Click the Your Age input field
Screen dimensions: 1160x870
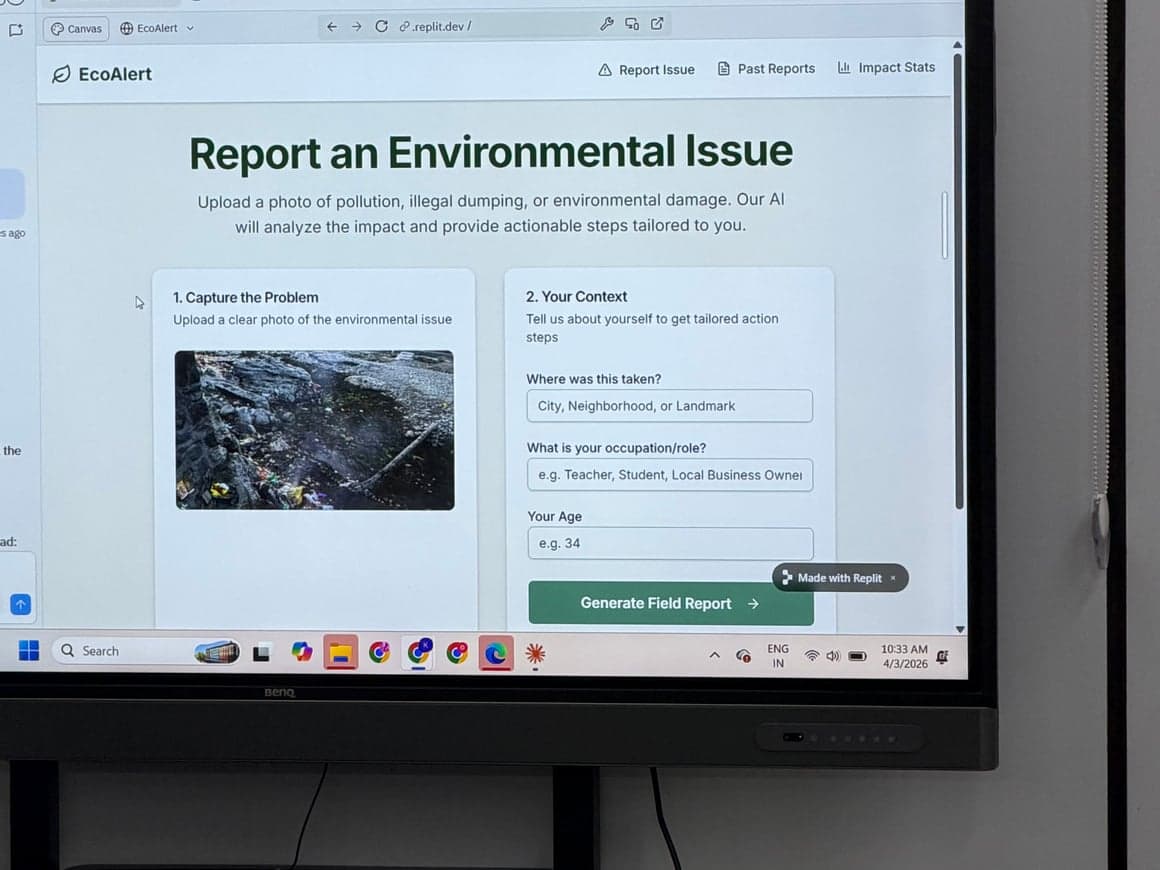coord(669,543)
